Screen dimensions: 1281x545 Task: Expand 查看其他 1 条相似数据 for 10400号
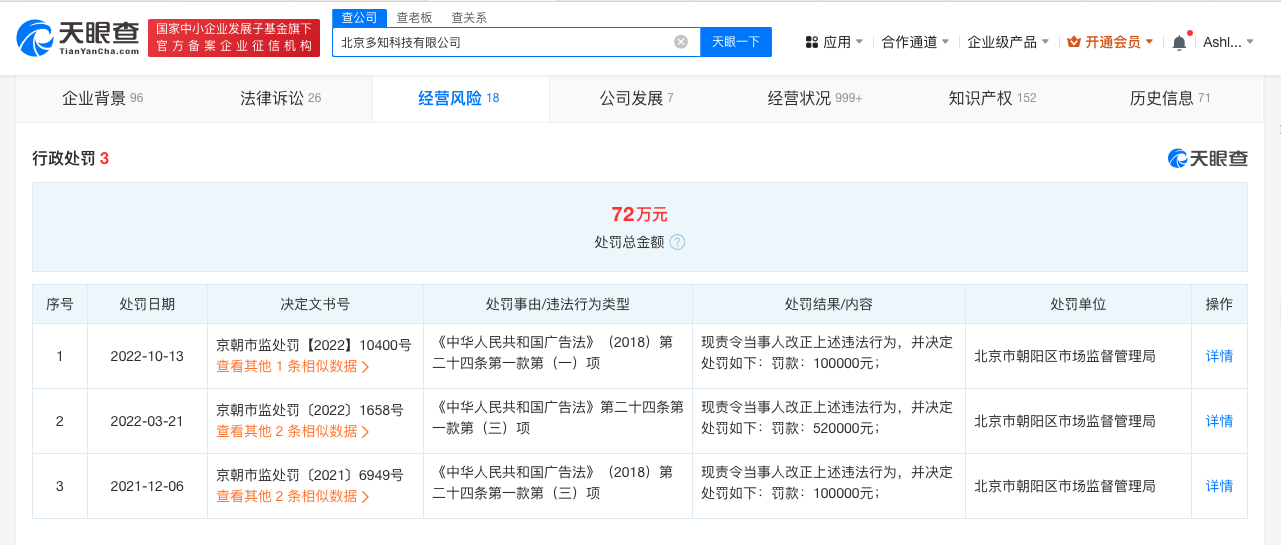293,367
